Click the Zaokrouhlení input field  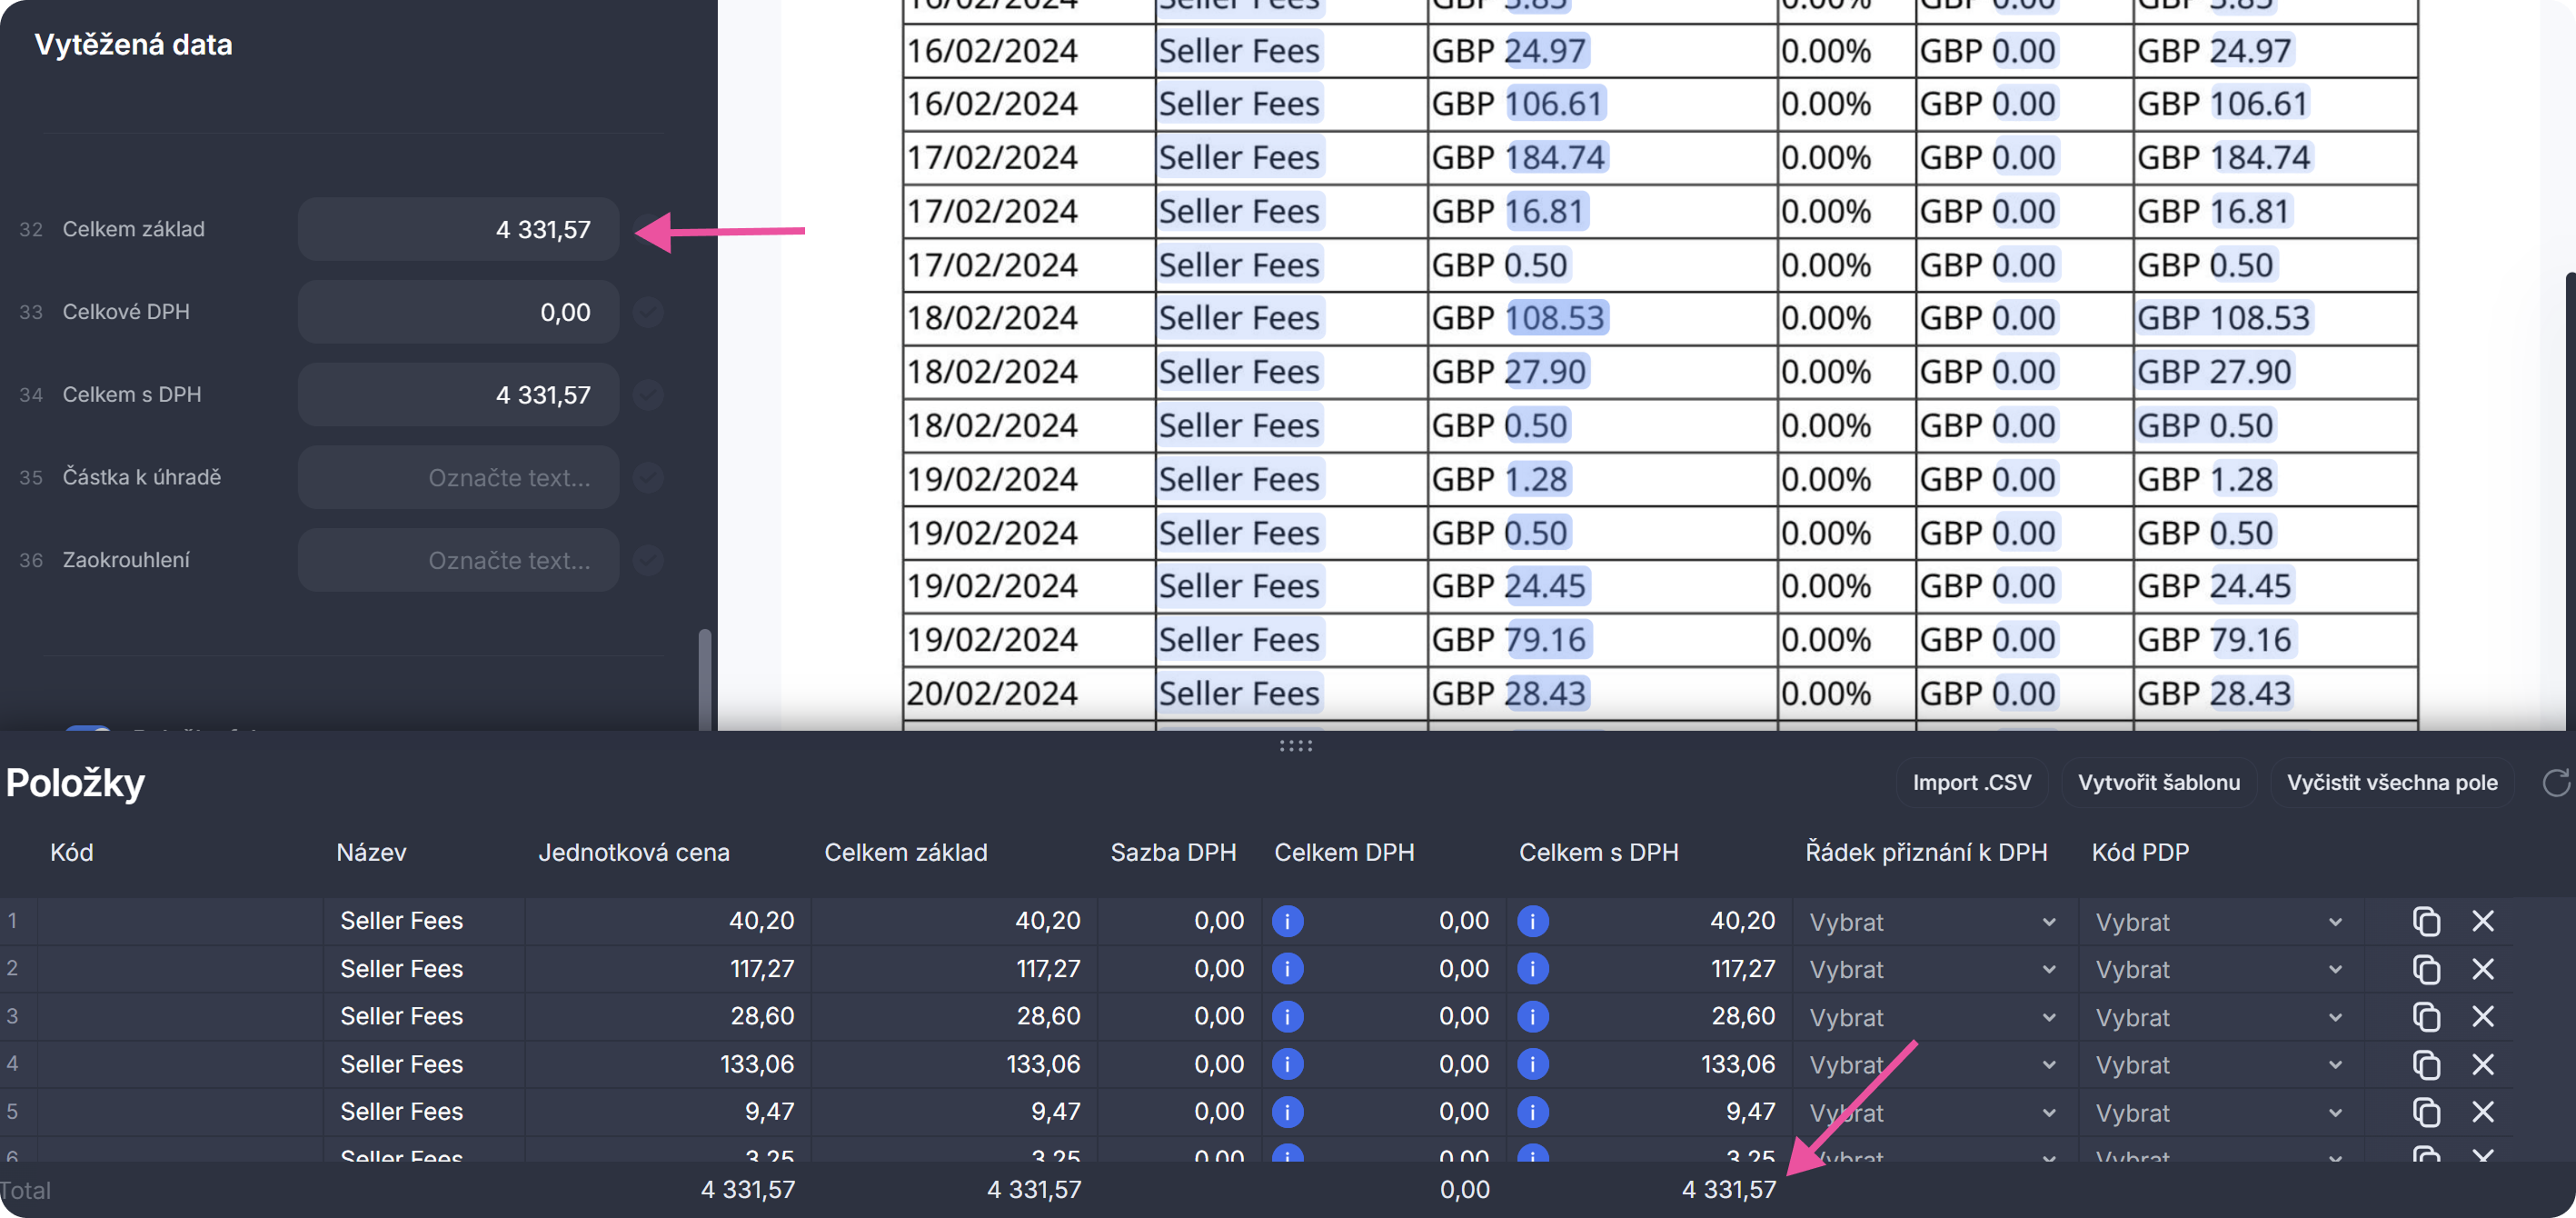(x=458, y=561)
